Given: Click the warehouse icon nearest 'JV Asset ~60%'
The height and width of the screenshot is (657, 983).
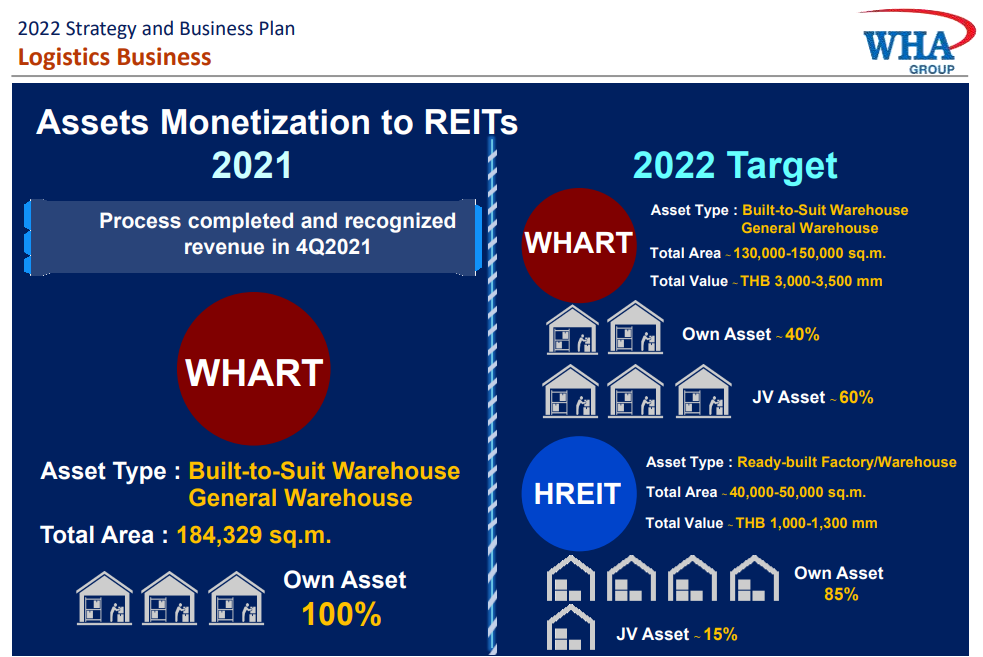Looking at the screenshot, I should tap(703, 391).
